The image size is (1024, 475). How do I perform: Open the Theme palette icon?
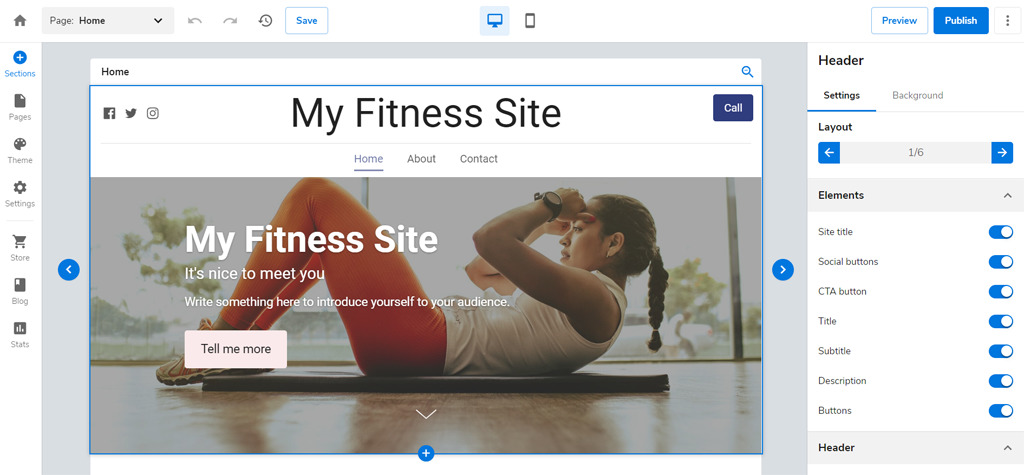point(20,144)
